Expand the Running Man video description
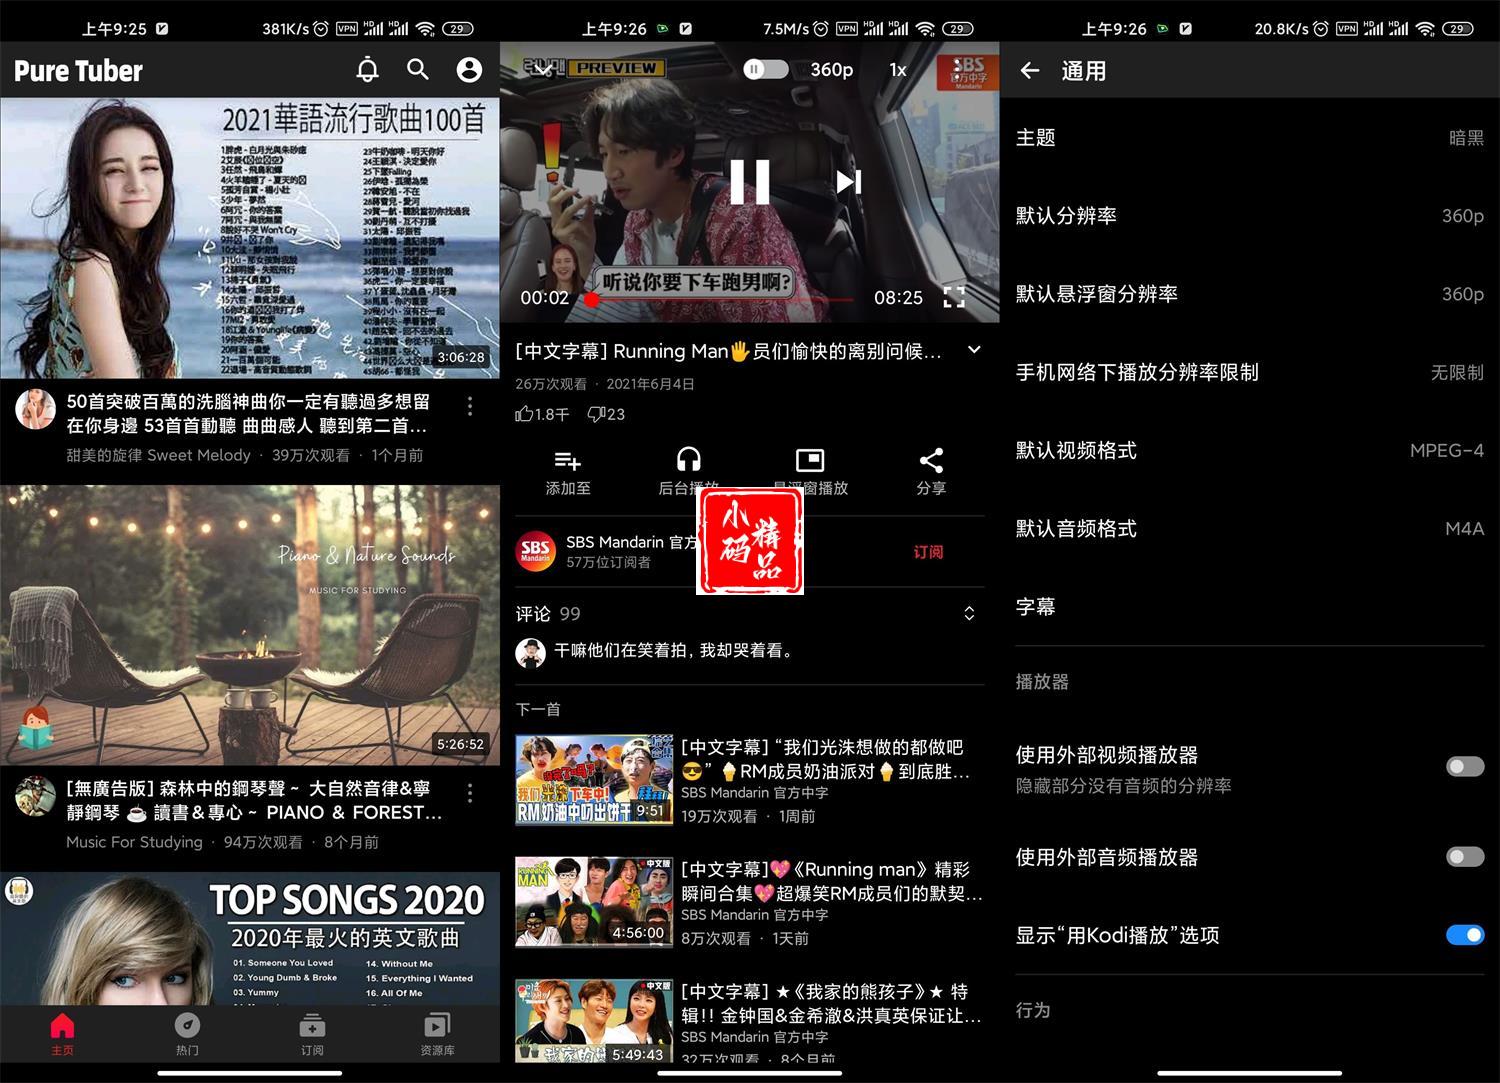The height and width of the screenshot is (1083, 1500). 974,350
